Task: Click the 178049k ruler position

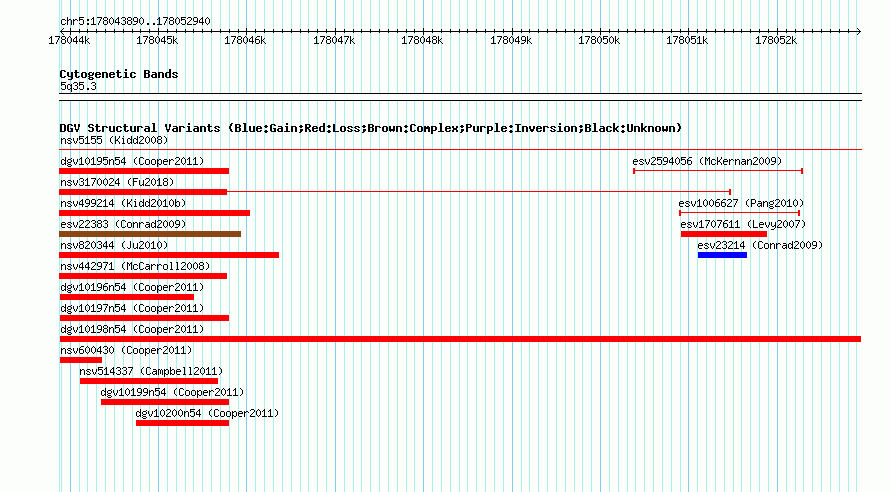Action: click(511, 40)
